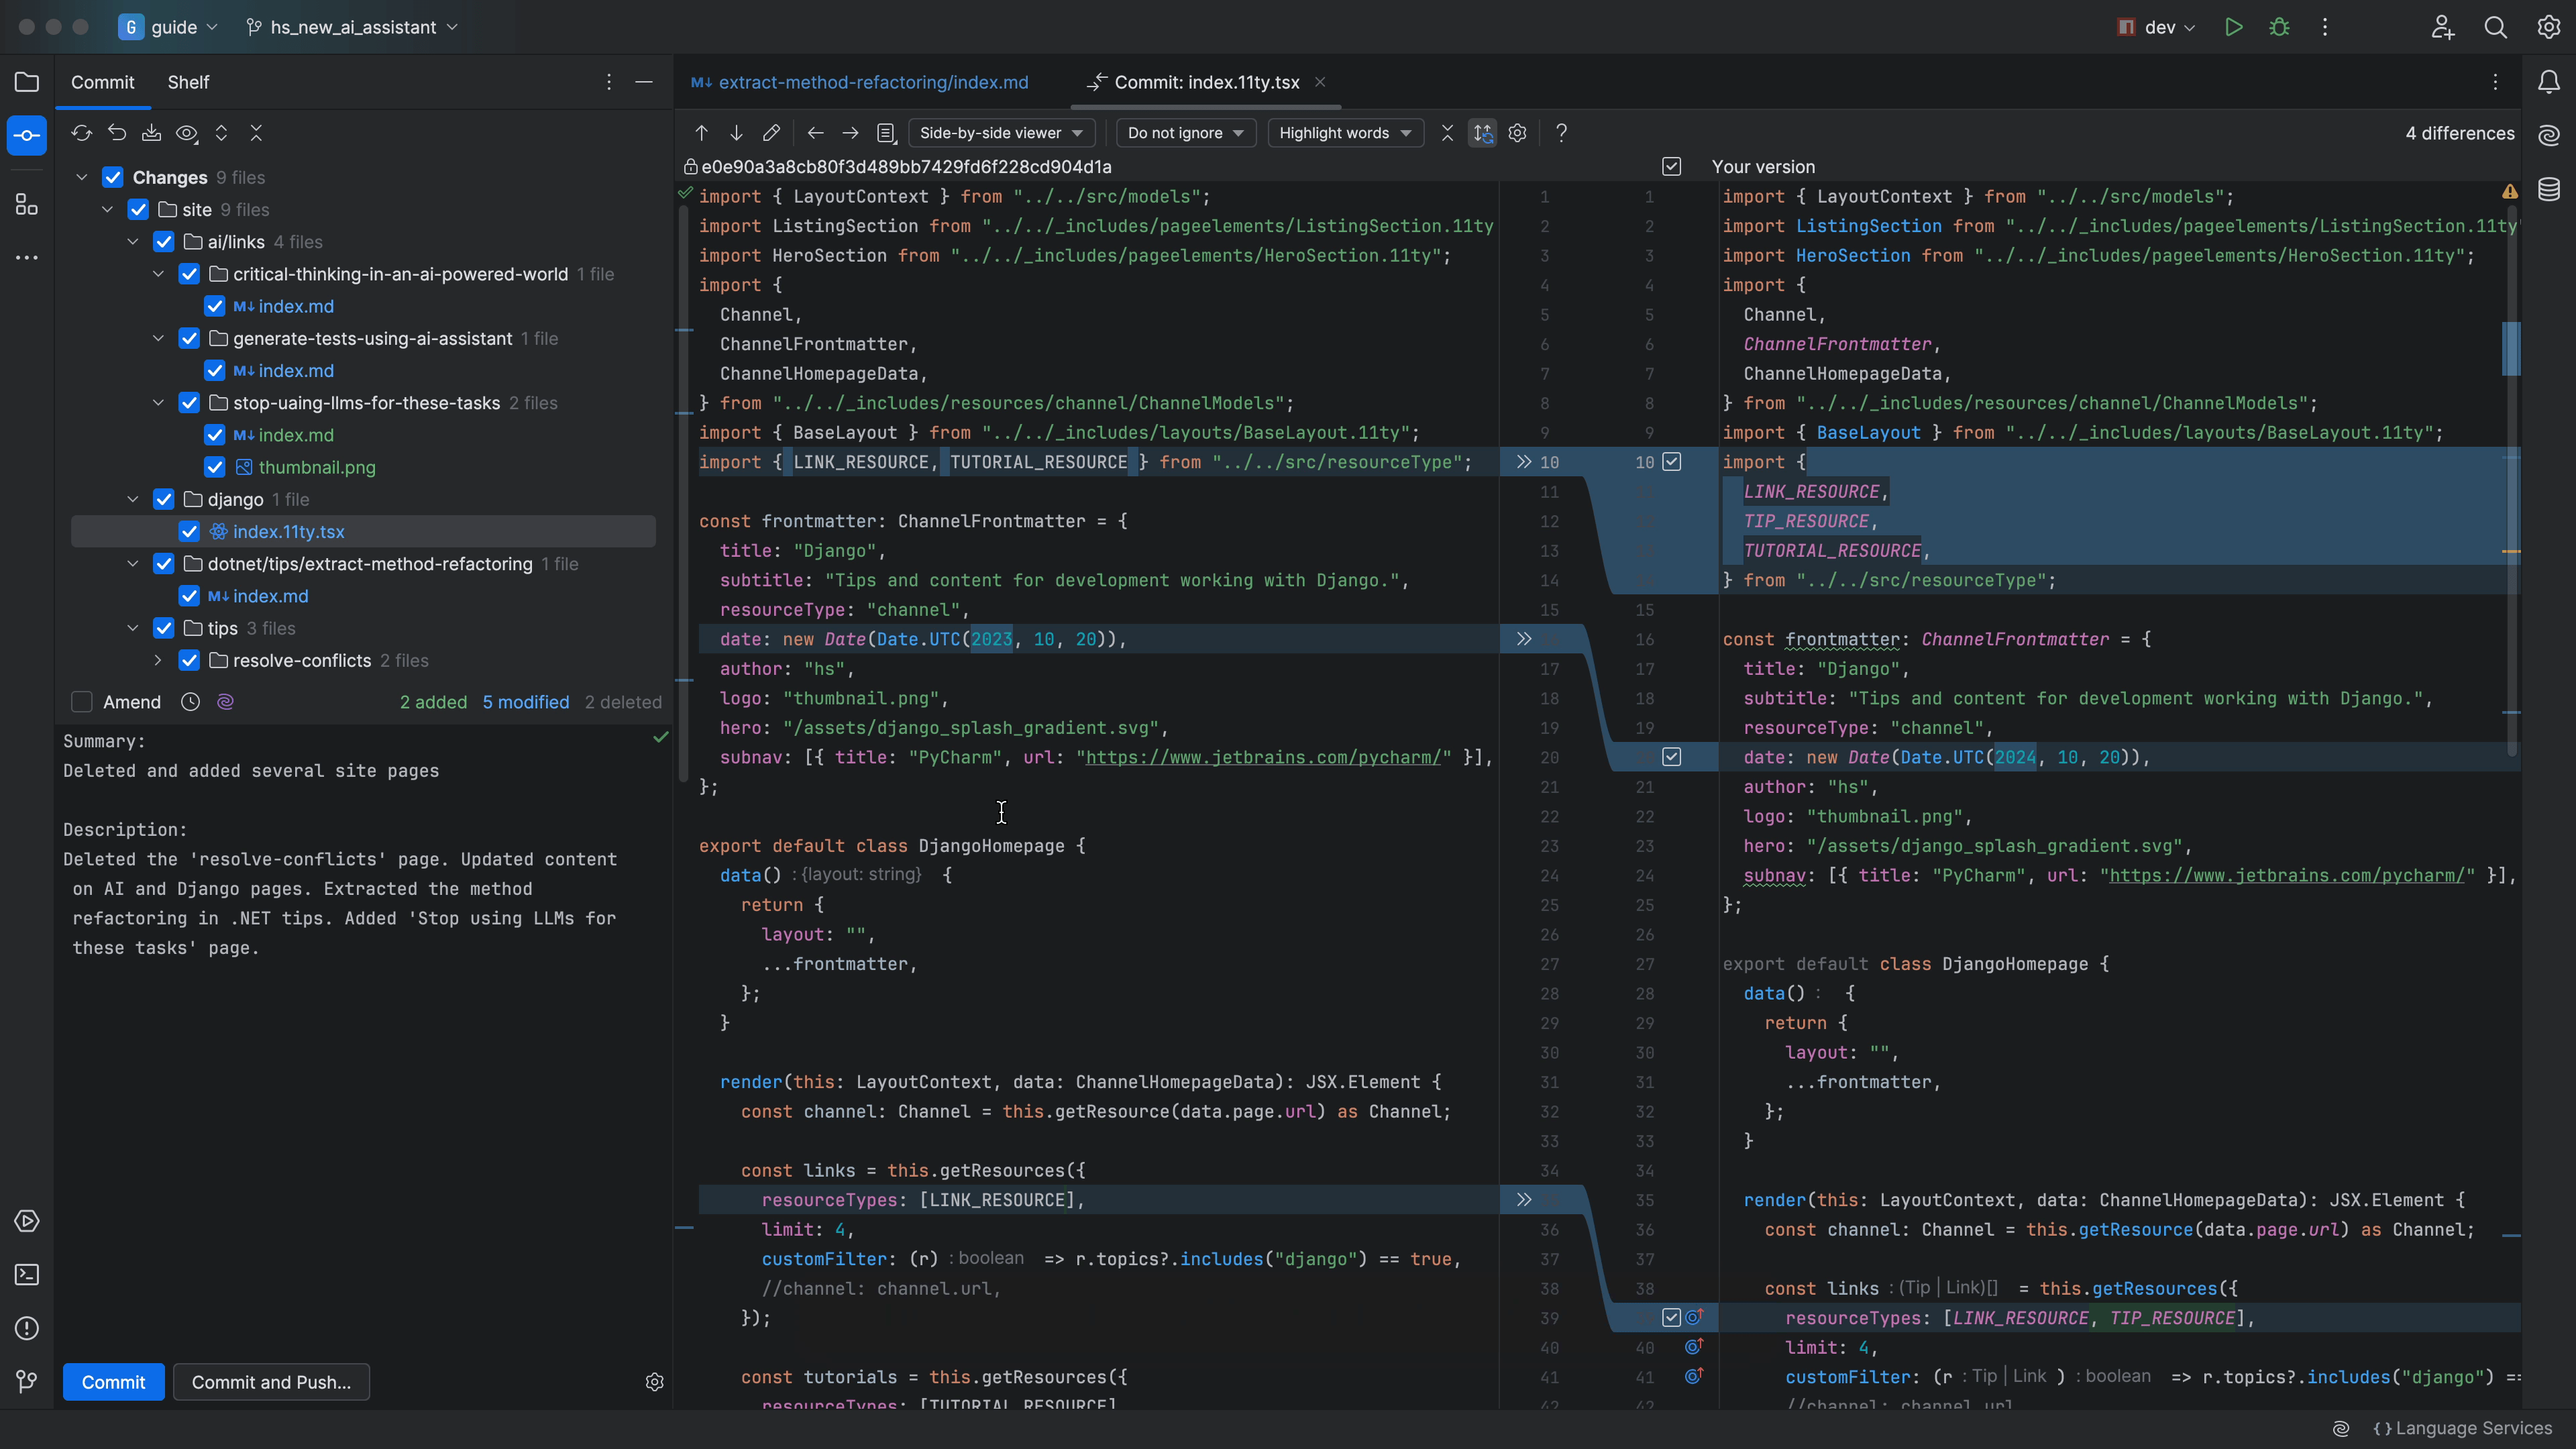Toggle 'Highlight words' diff option

(x=1339, y=133)
